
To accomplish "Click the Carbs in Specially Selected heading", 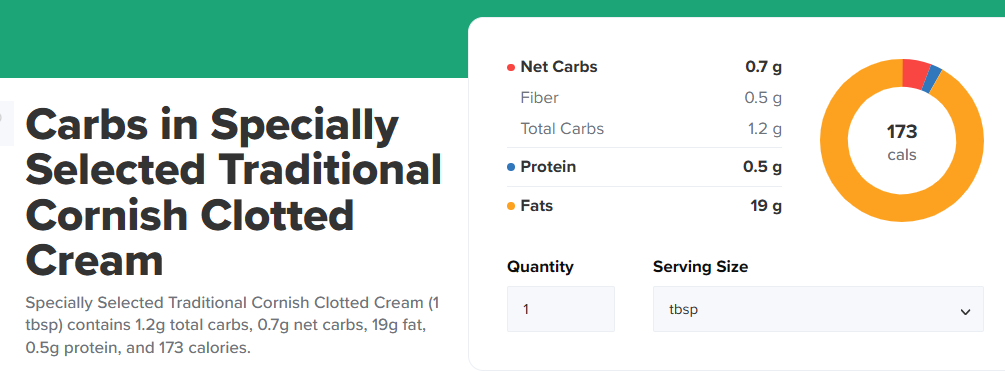I will (233, 194).
